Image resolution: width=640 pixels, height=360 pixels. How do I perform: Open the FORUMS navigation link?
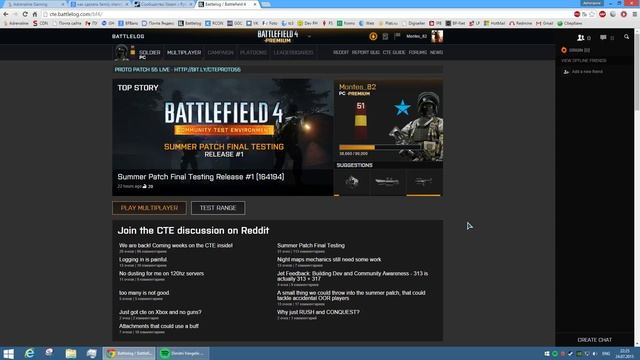[x=418, y=53]
